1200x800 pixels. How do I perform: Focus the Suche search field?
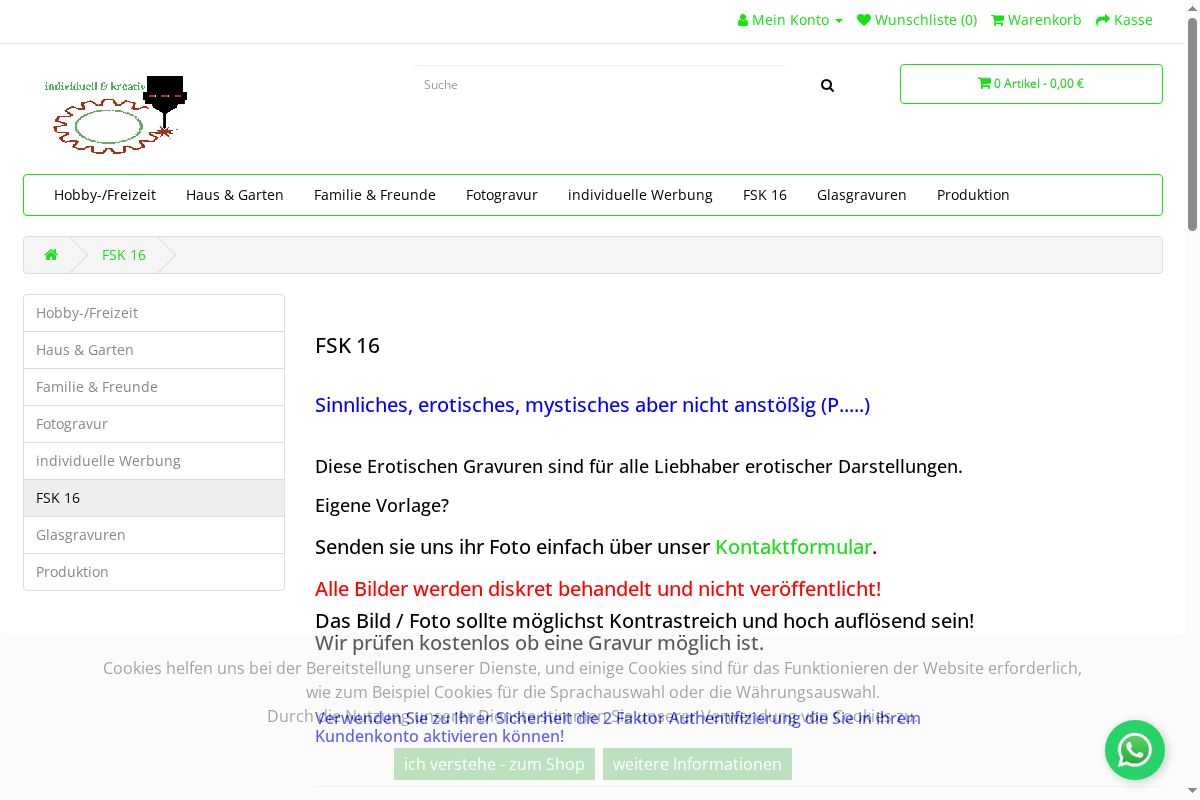click(x=600, y=85)
